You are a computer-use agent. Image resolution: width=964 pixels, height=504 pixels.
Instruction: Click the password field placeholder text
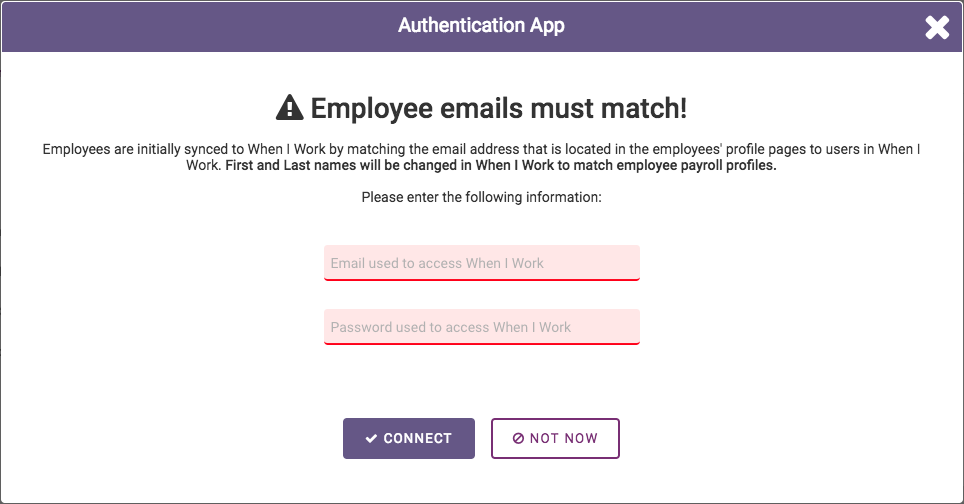click(x=451, y=327)
